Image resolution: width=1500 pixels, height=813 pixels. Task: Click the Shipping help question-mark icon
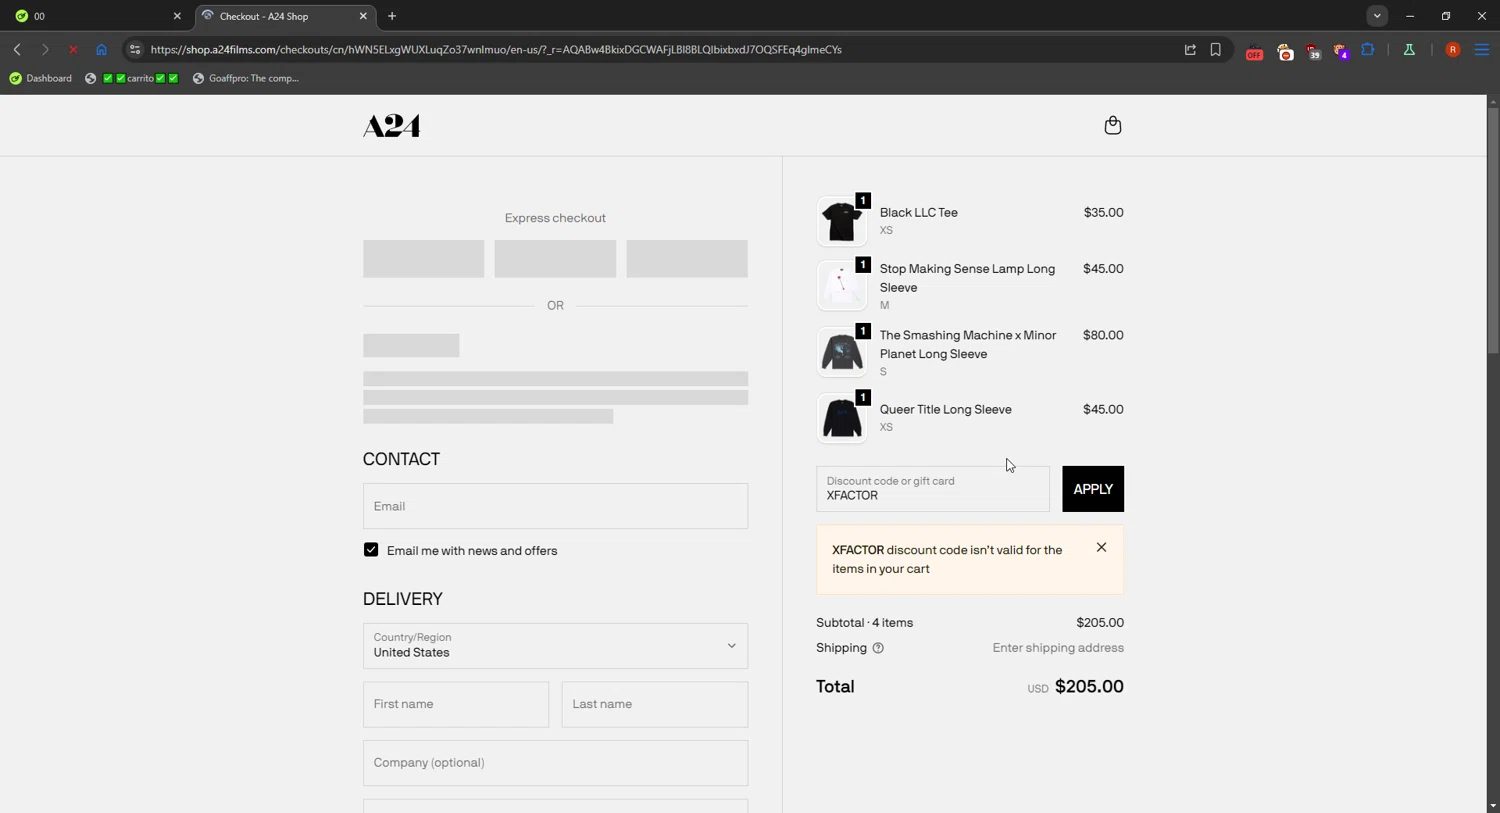click(878, 648)
